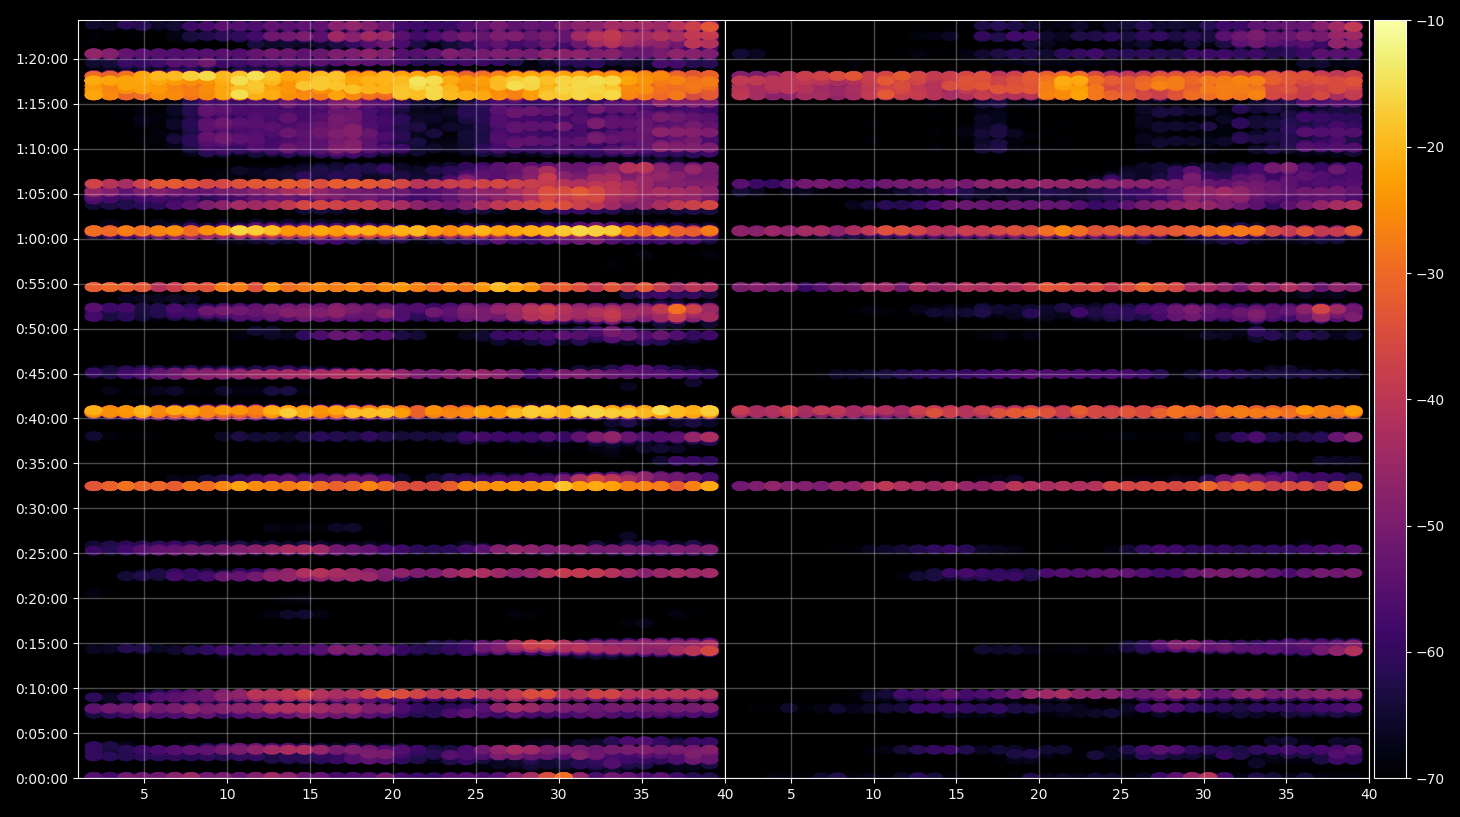The image size is (1460, 817).
Task: Click the 0:55:00 y-axis tick label
Action: click(42, 284)
